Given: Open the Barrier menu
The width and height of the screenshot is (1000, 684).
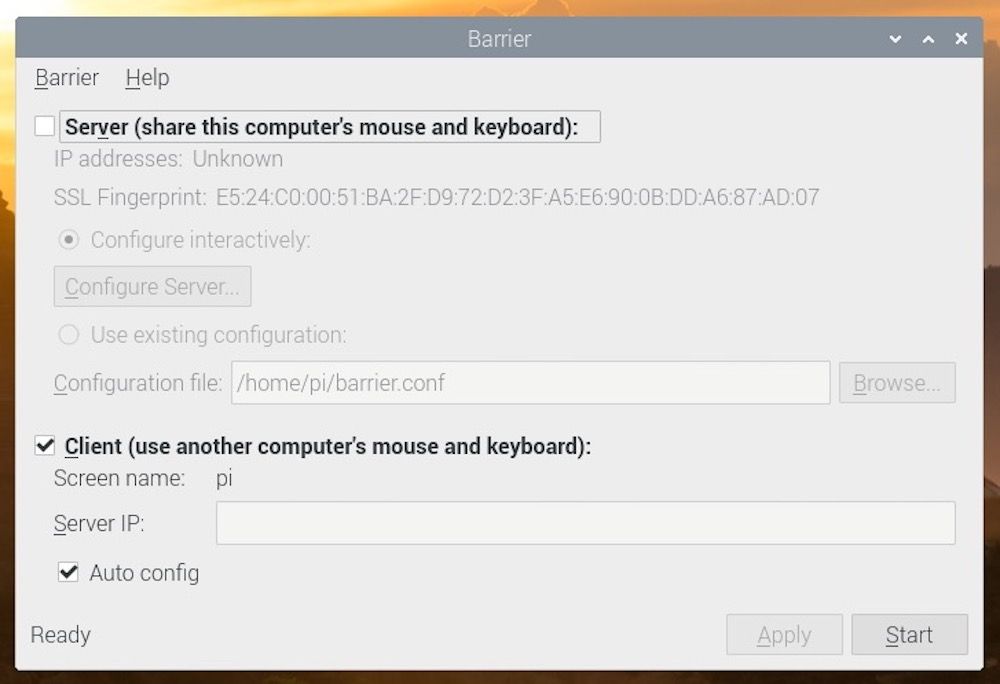Looking at the screenshot, I should tap(66, 77).
